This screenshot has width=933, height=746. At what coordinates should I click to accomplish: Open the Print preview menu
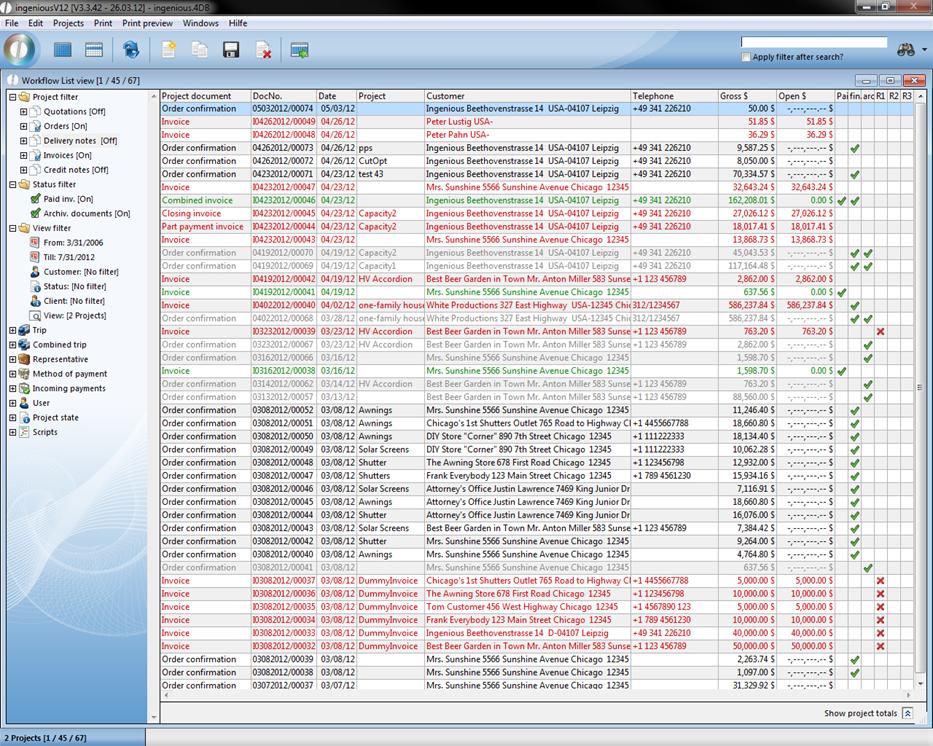(147, 22)
